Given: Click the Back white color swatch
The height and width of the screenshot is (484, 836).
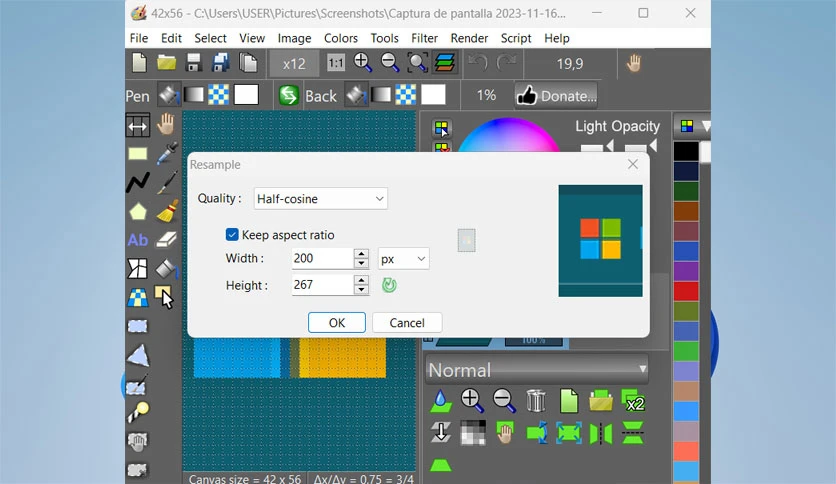Looking at the screenshot, I should [433, 95].
